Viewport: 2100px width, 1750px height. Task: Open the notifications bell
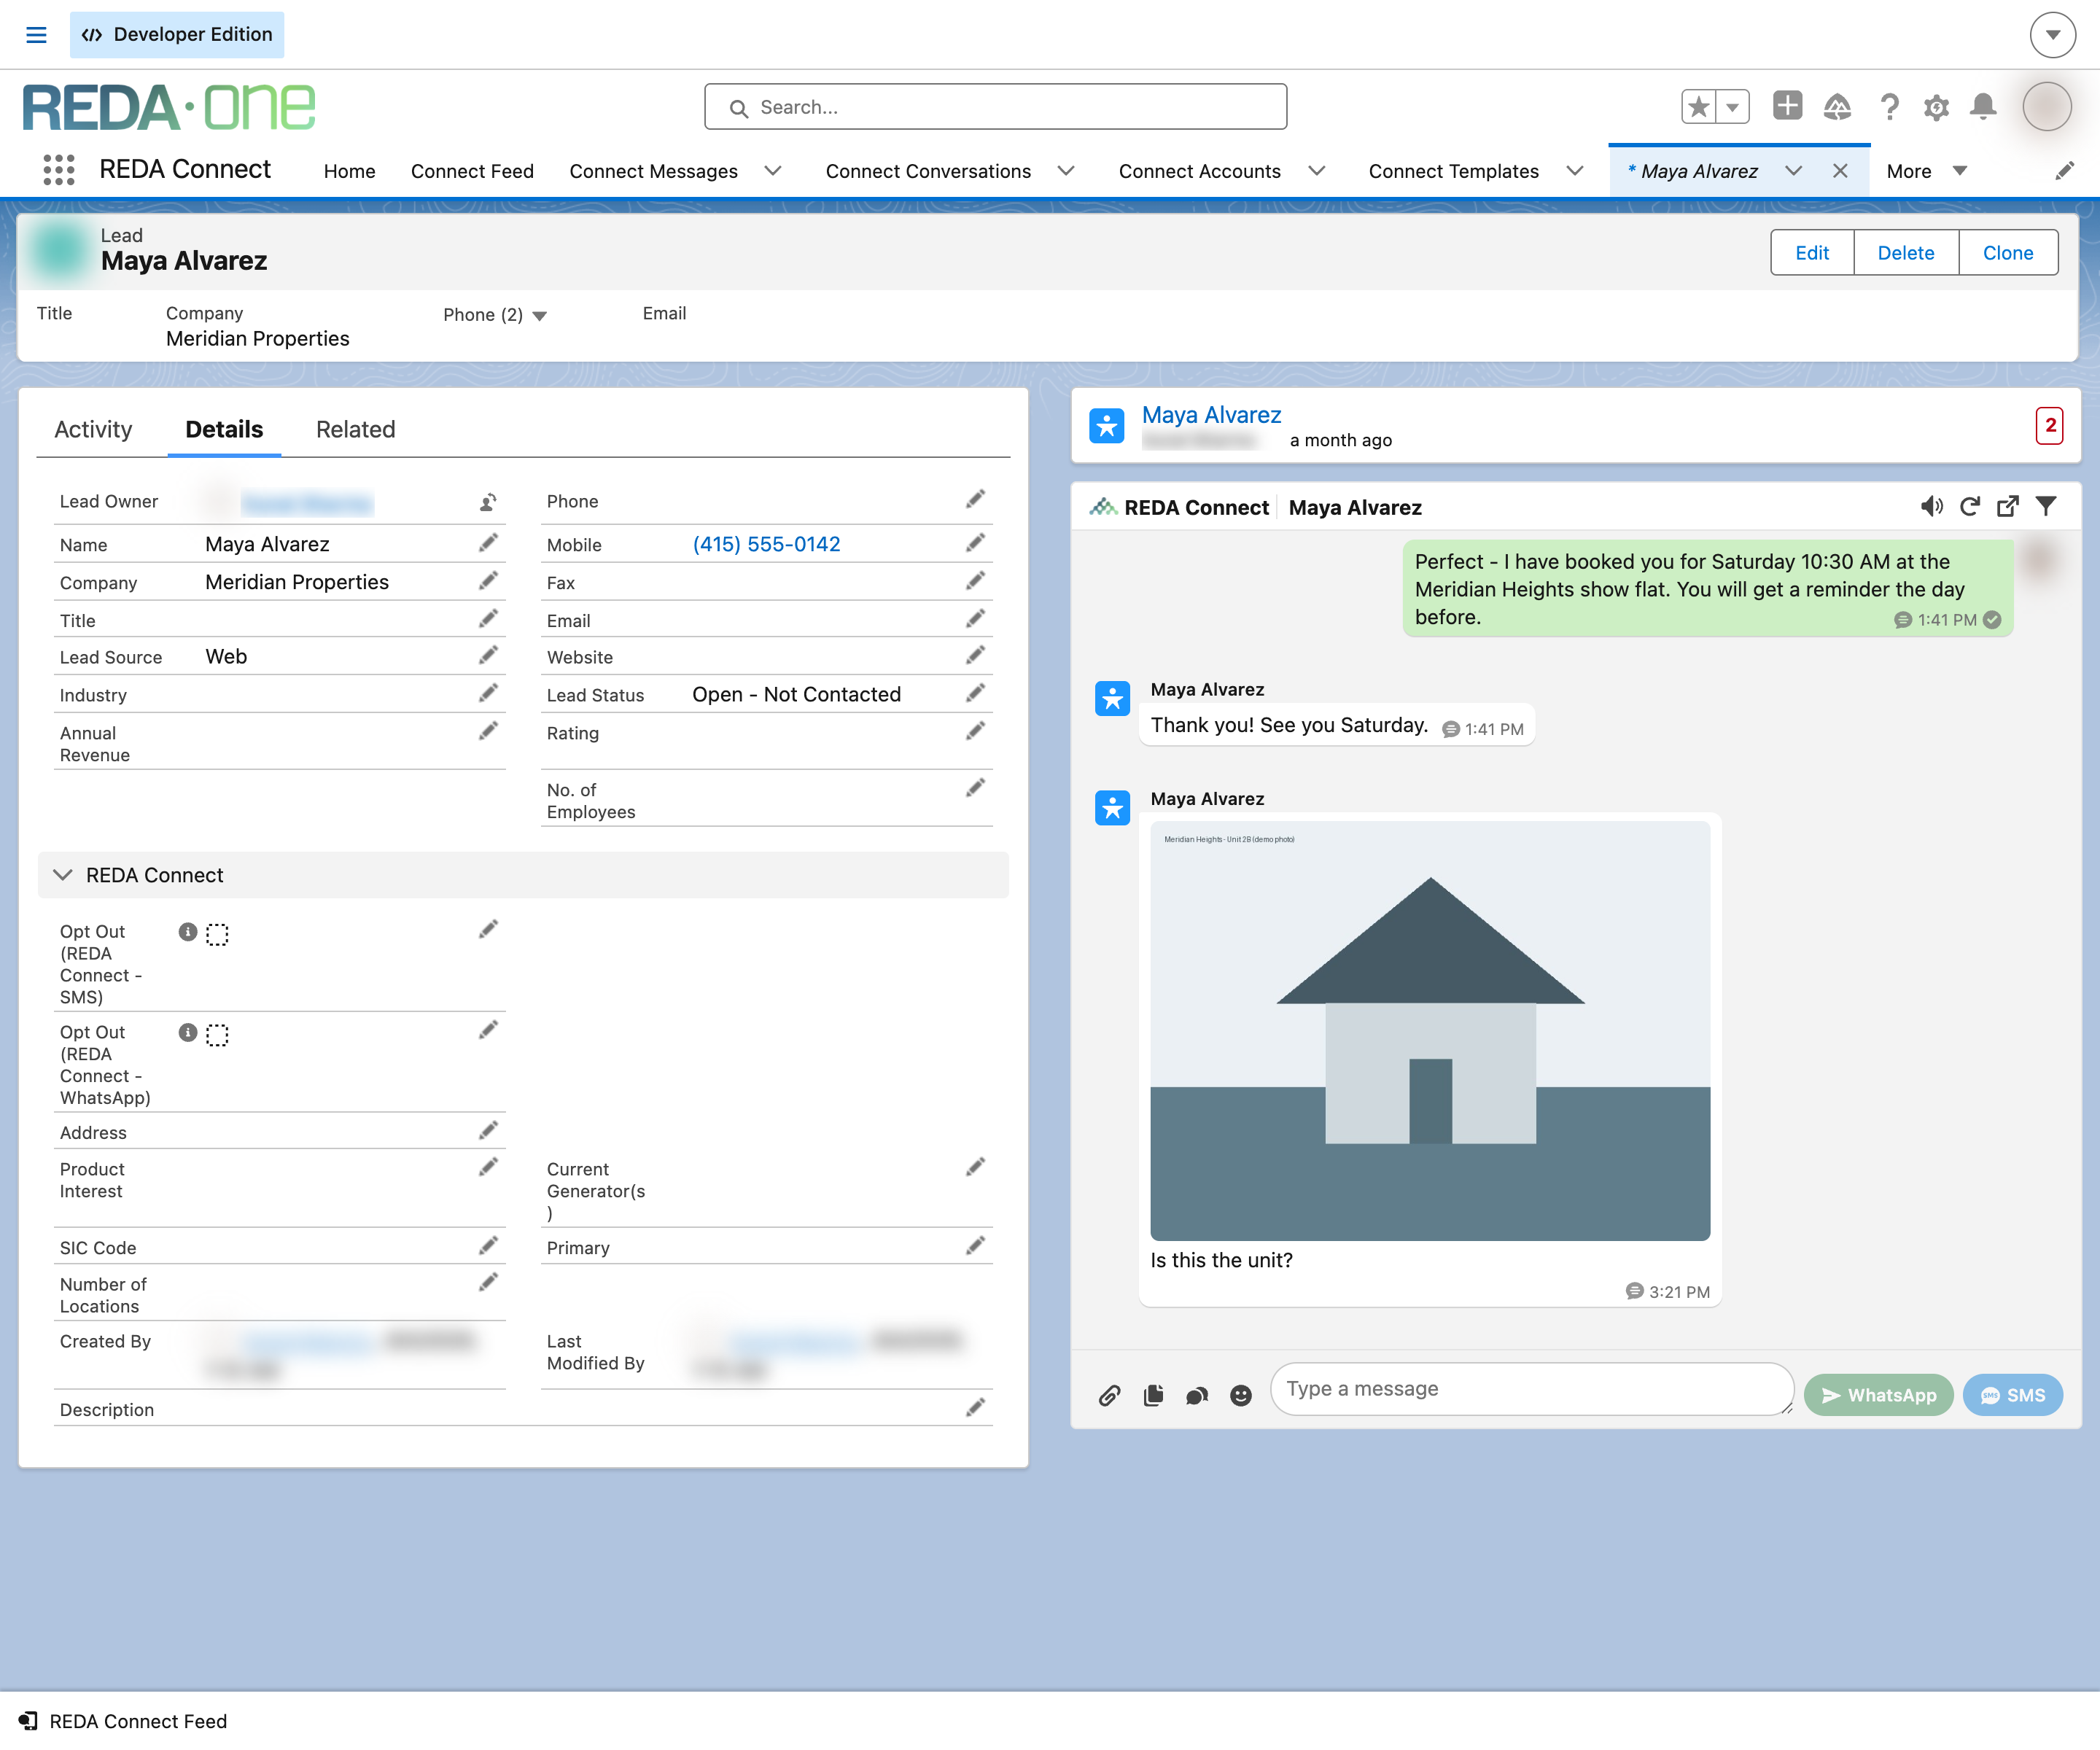(x=1983, y=106)
